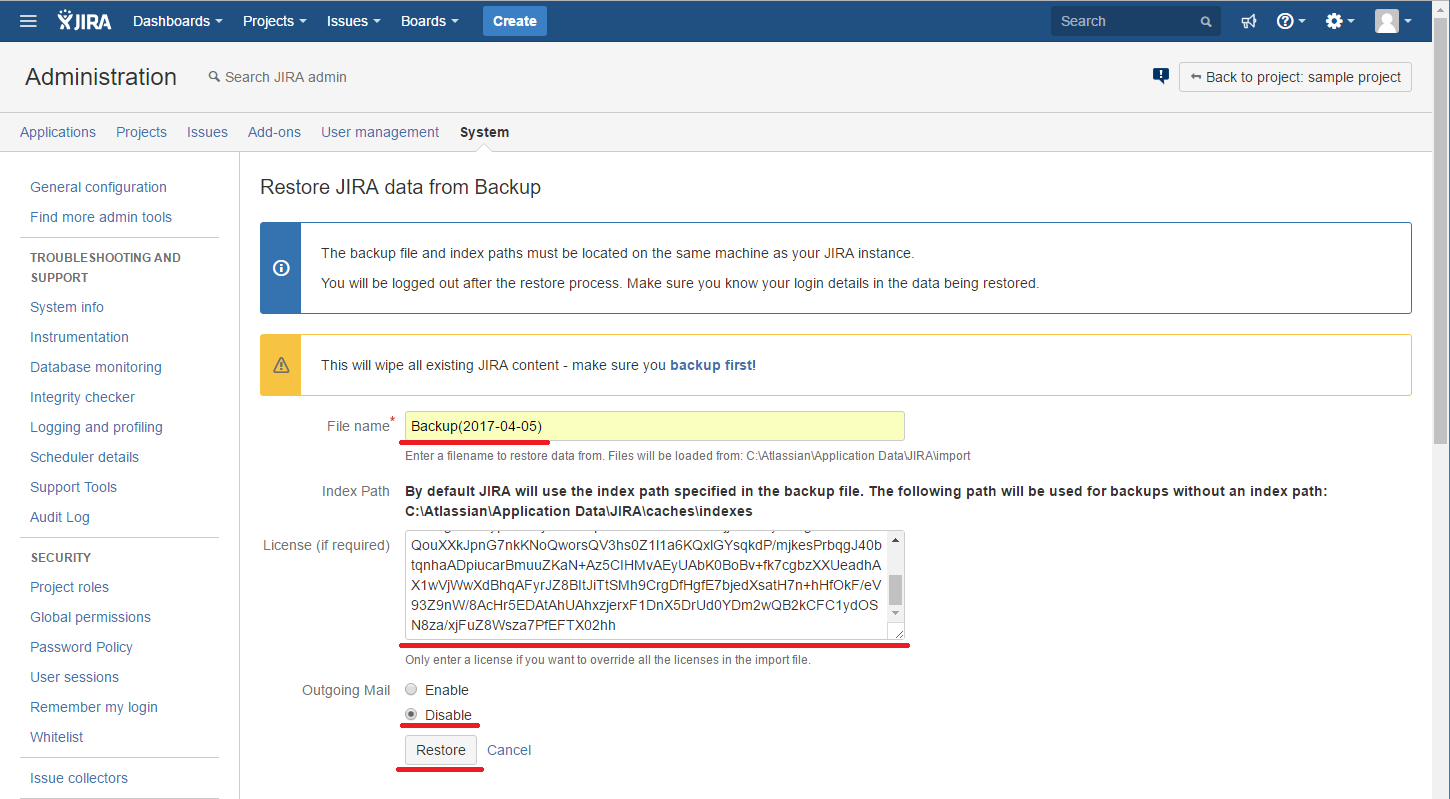Open Find more admin tools
Viewport: 1450px width, 799px height.
pos(101,217)
